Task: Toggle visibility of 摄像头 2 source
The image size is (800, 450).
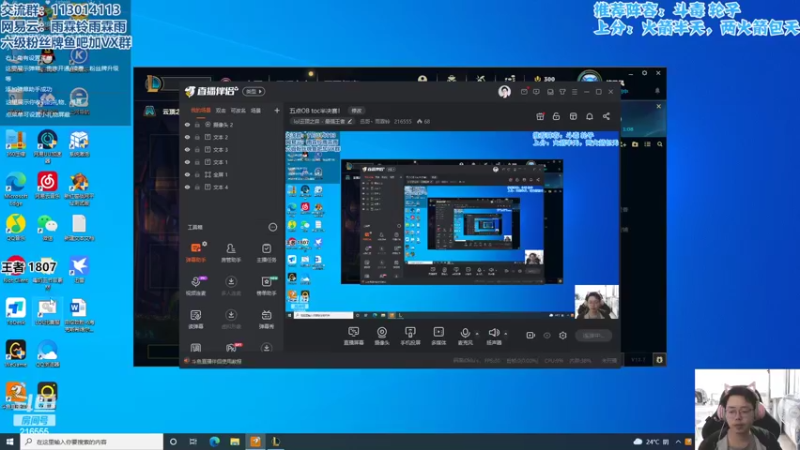Action: (x=187, y=124)
